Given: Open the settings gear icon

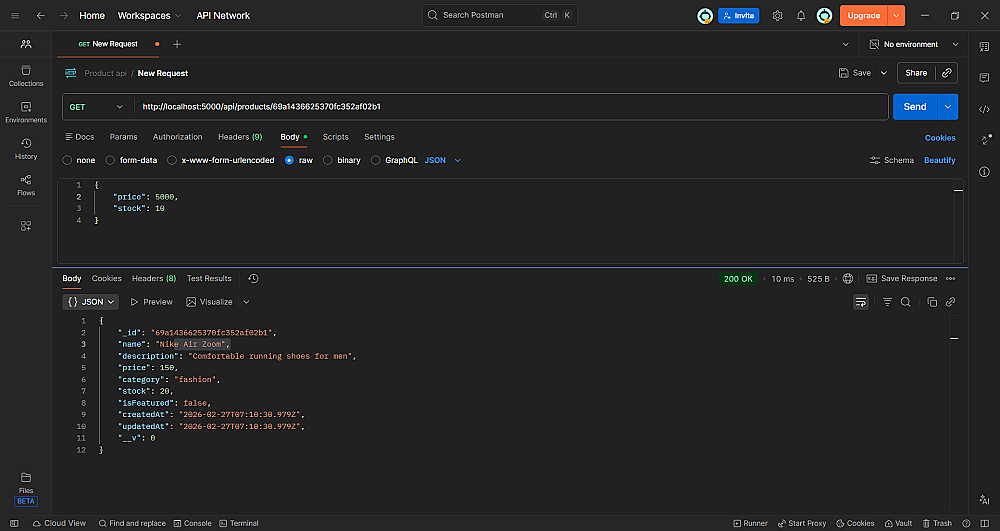Looking at the screenshot, I should (777, 16).
